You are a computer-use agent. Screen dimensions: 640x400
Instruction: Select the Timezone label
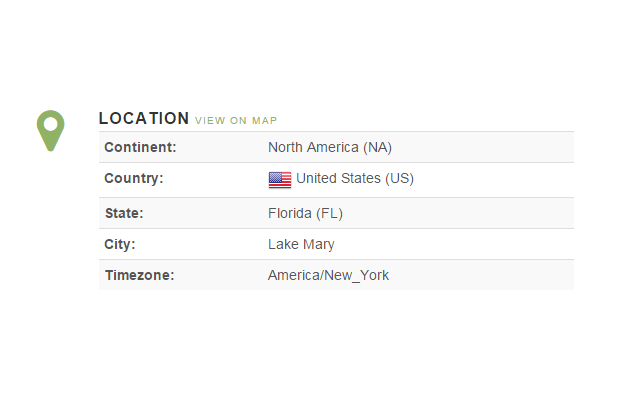[140, 276]
